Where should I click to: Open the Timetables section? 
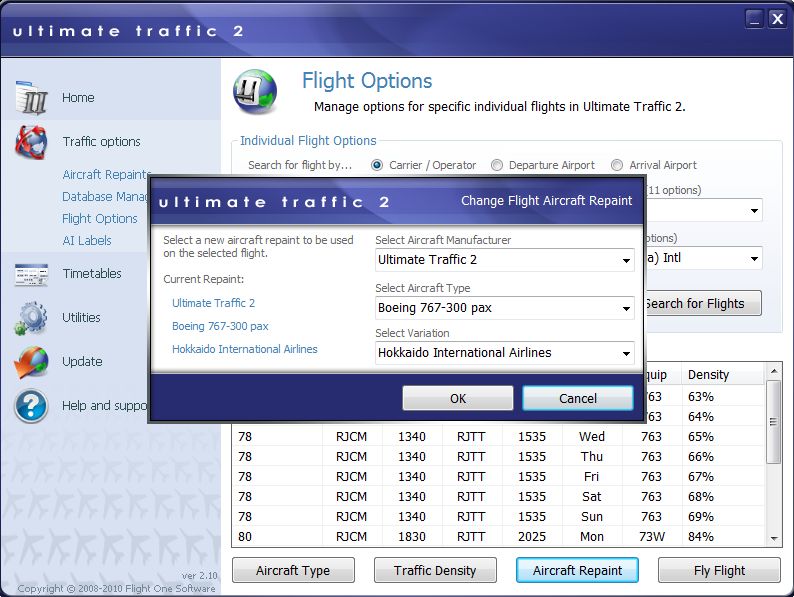point(92,273)
